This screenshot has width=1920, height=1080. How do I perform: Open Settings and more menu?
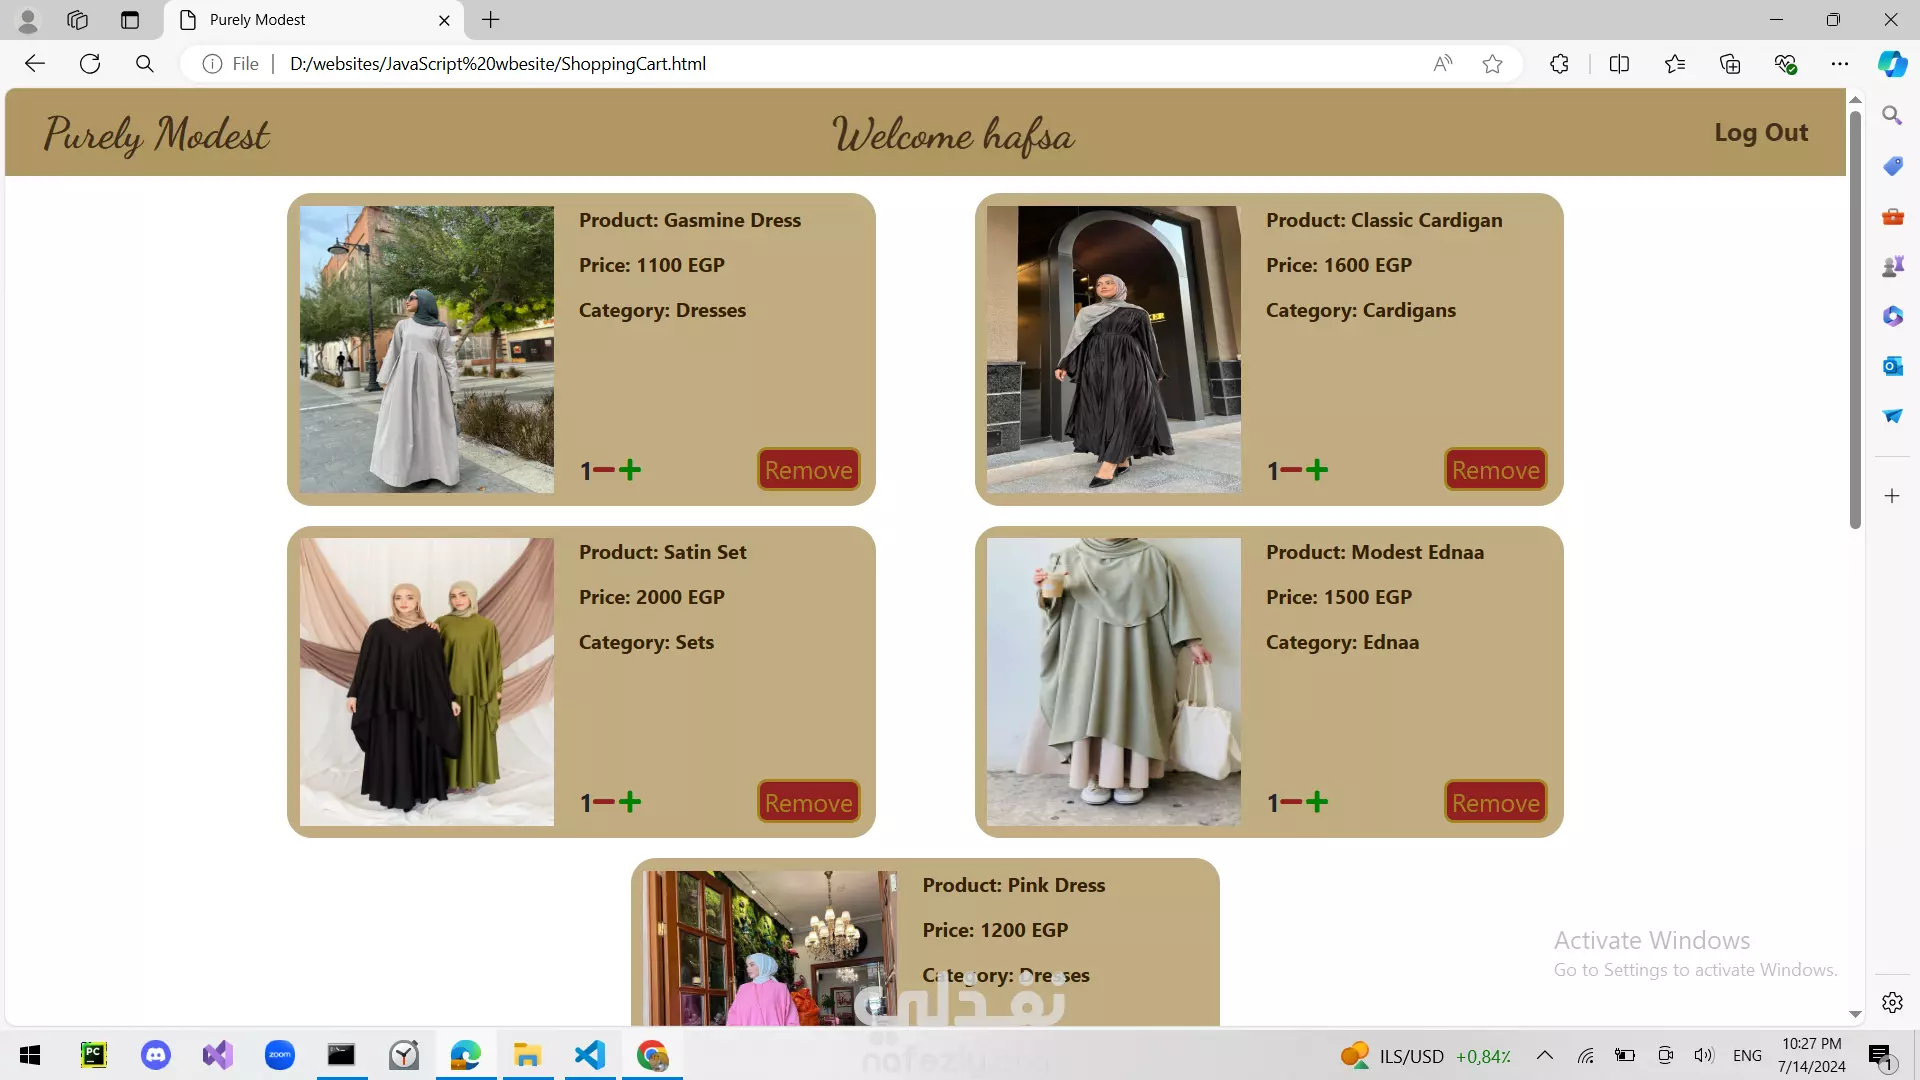pos(1840,64)
